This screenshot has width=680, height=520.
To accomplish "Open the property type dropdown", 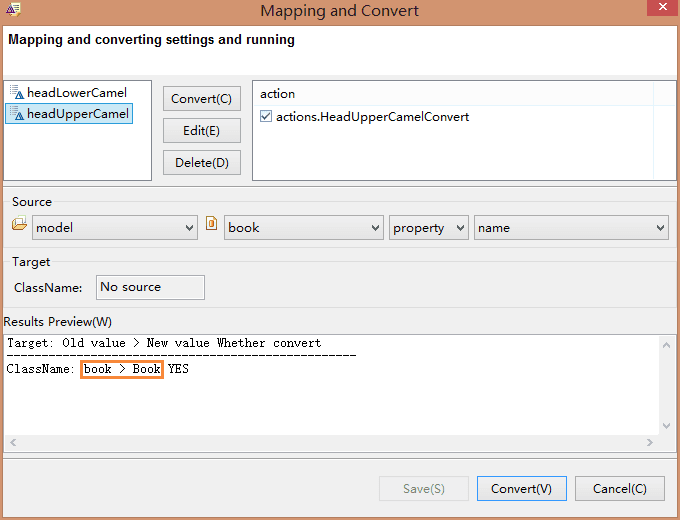I will (428, 227).
